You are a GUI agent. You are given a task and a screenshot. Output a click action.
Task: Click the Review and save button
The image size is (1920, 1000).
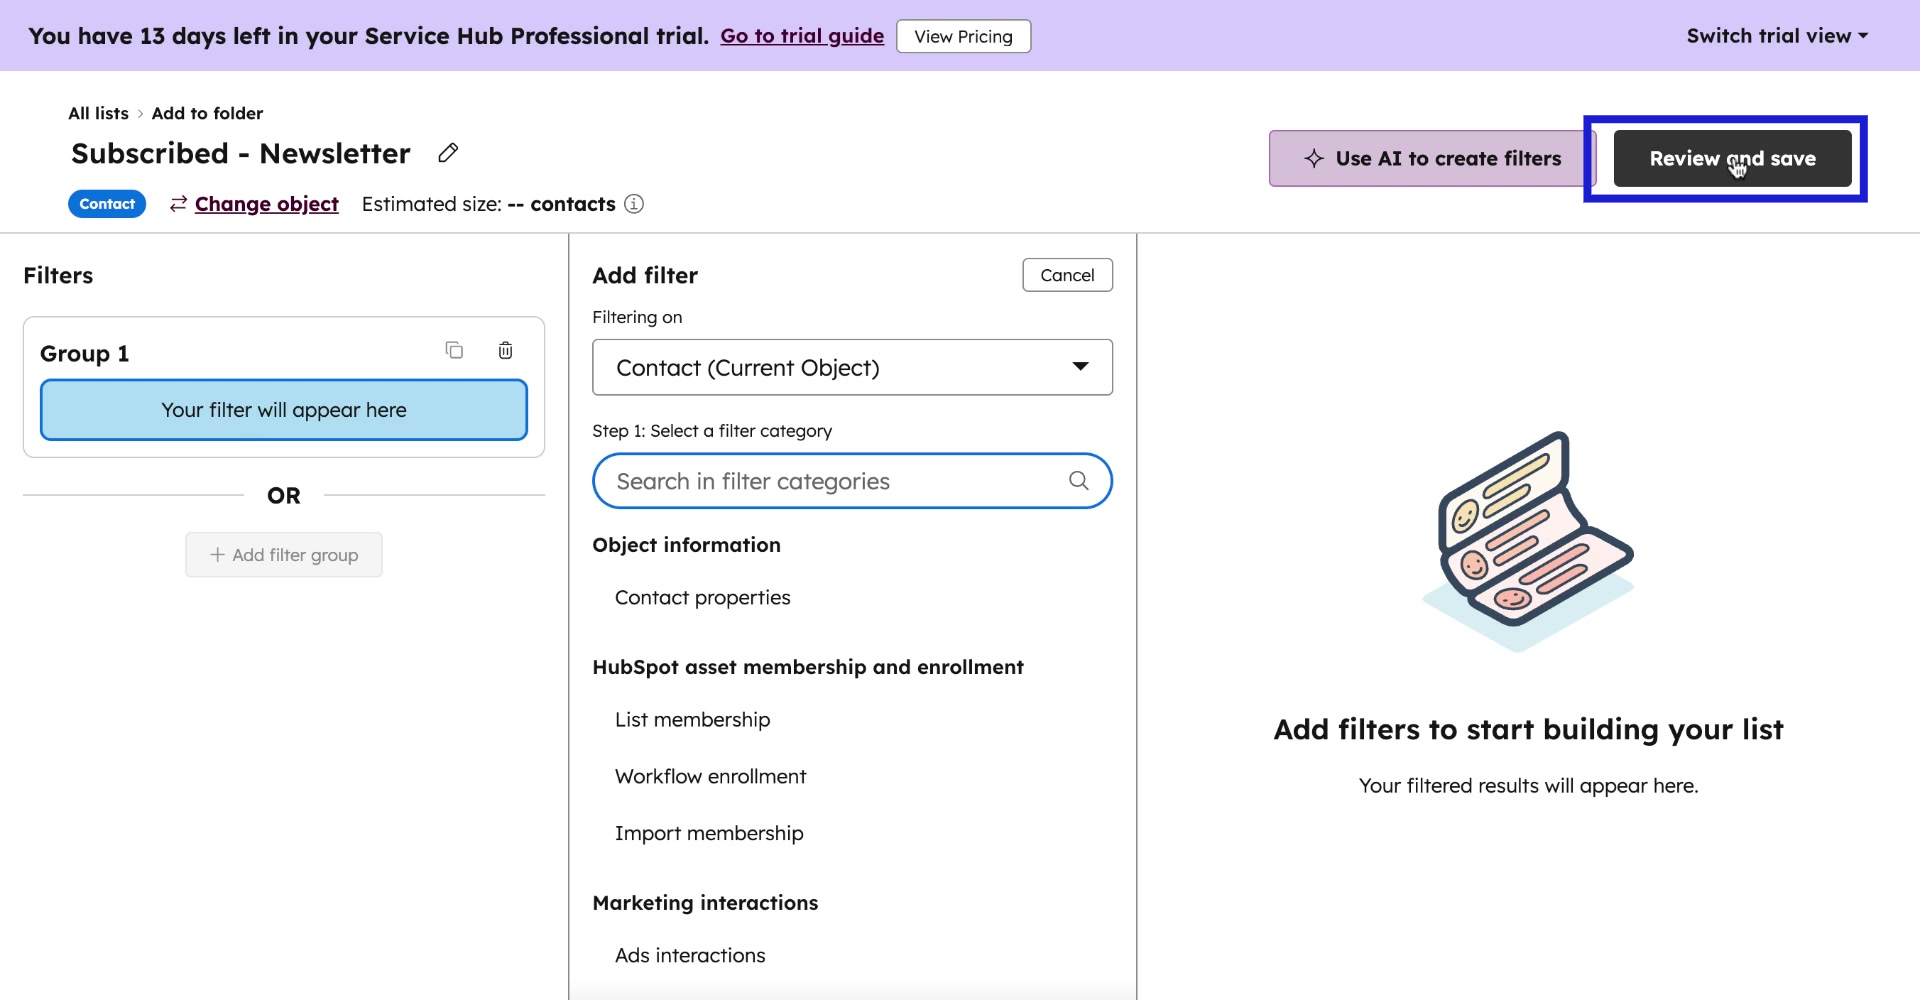[1731, 158]
